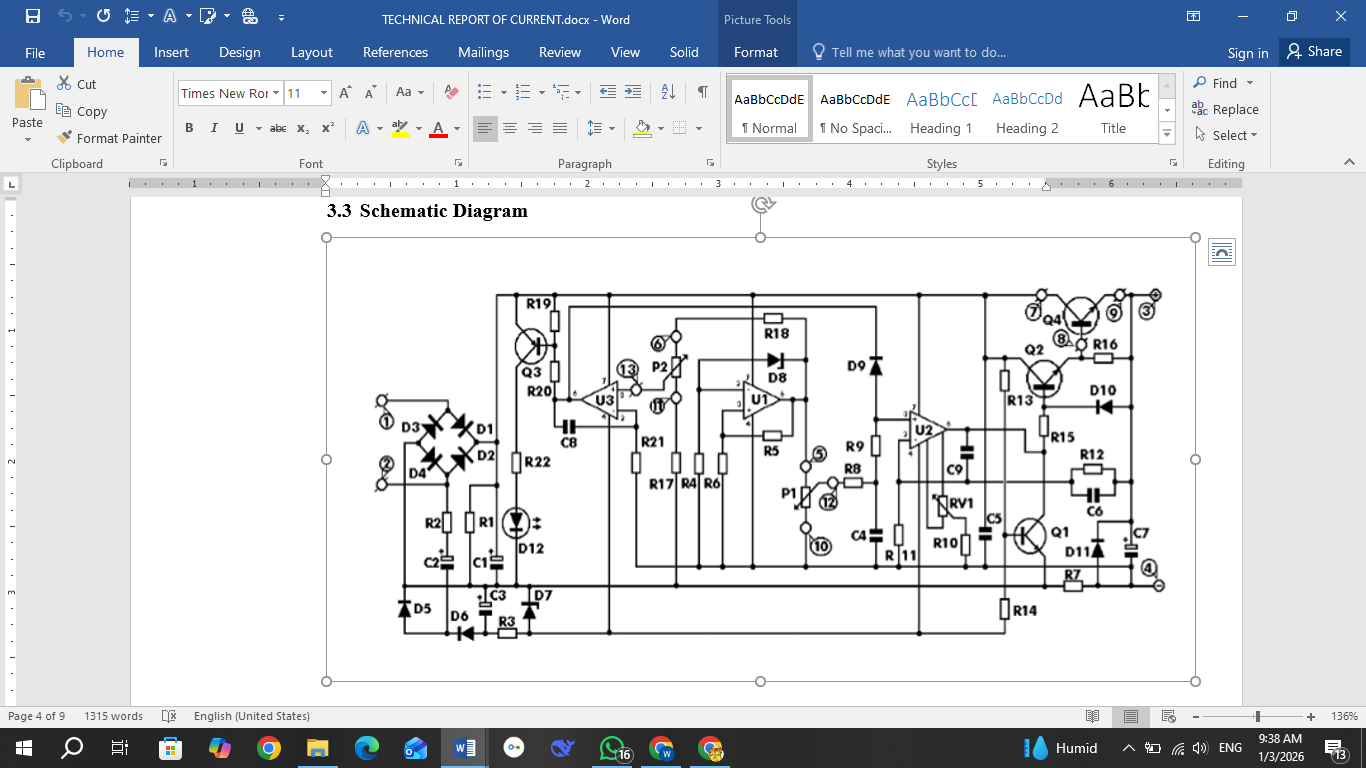Toggle Subscript formatting
1366x768 pixels.
[303, 128]
